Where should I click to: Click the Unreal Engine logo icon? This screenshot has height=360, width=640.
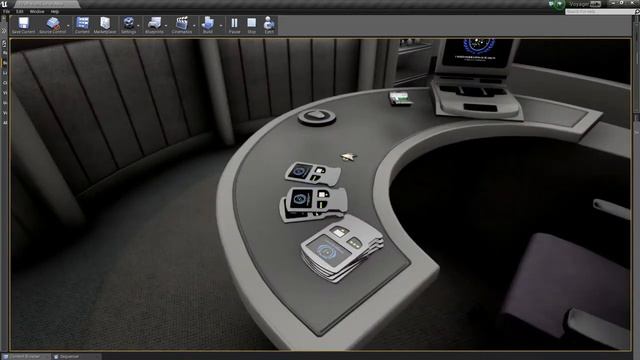click(4, 4)
